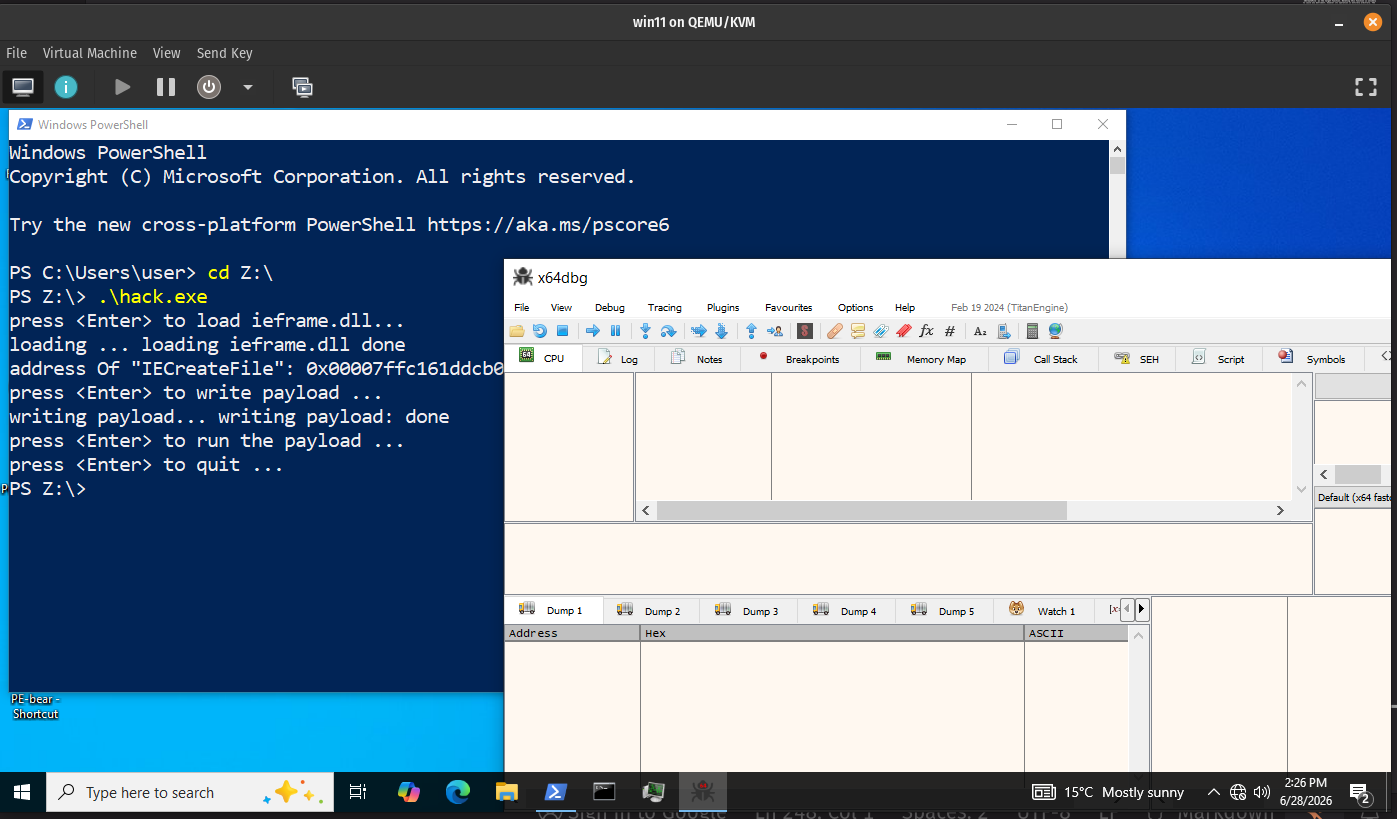The image size is (1397, 819).
Task: Open a file in x64dbg toolbar
Action: pos(516,331)
